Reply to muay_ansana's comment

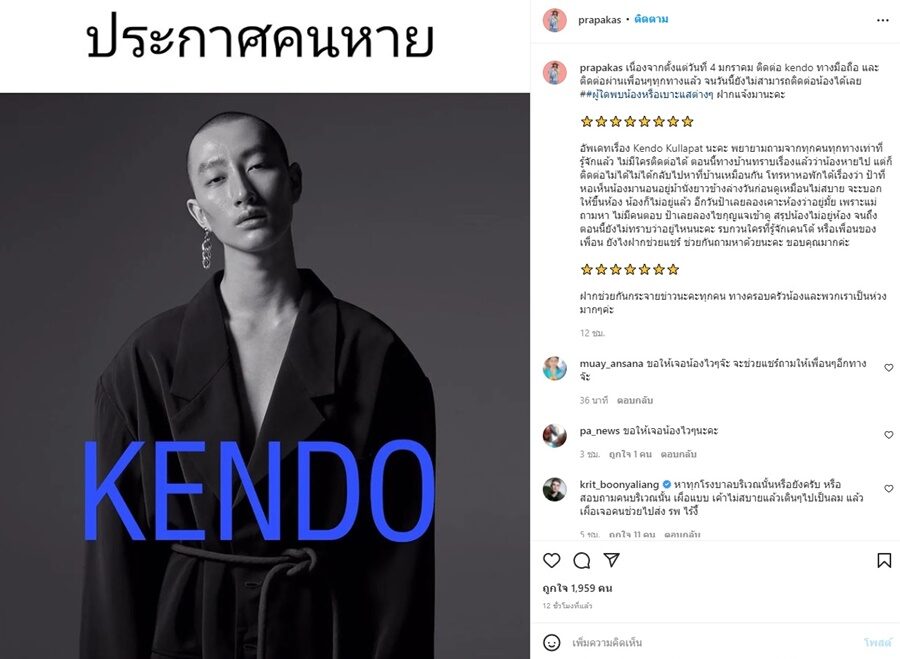635,400
